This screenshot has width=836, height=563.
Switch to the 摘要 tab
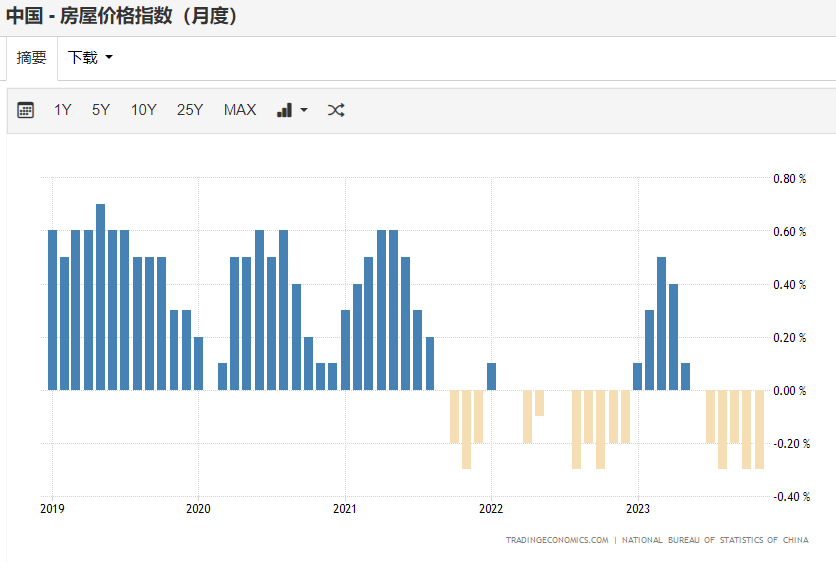pyautogui.click(x=32, y=58)
